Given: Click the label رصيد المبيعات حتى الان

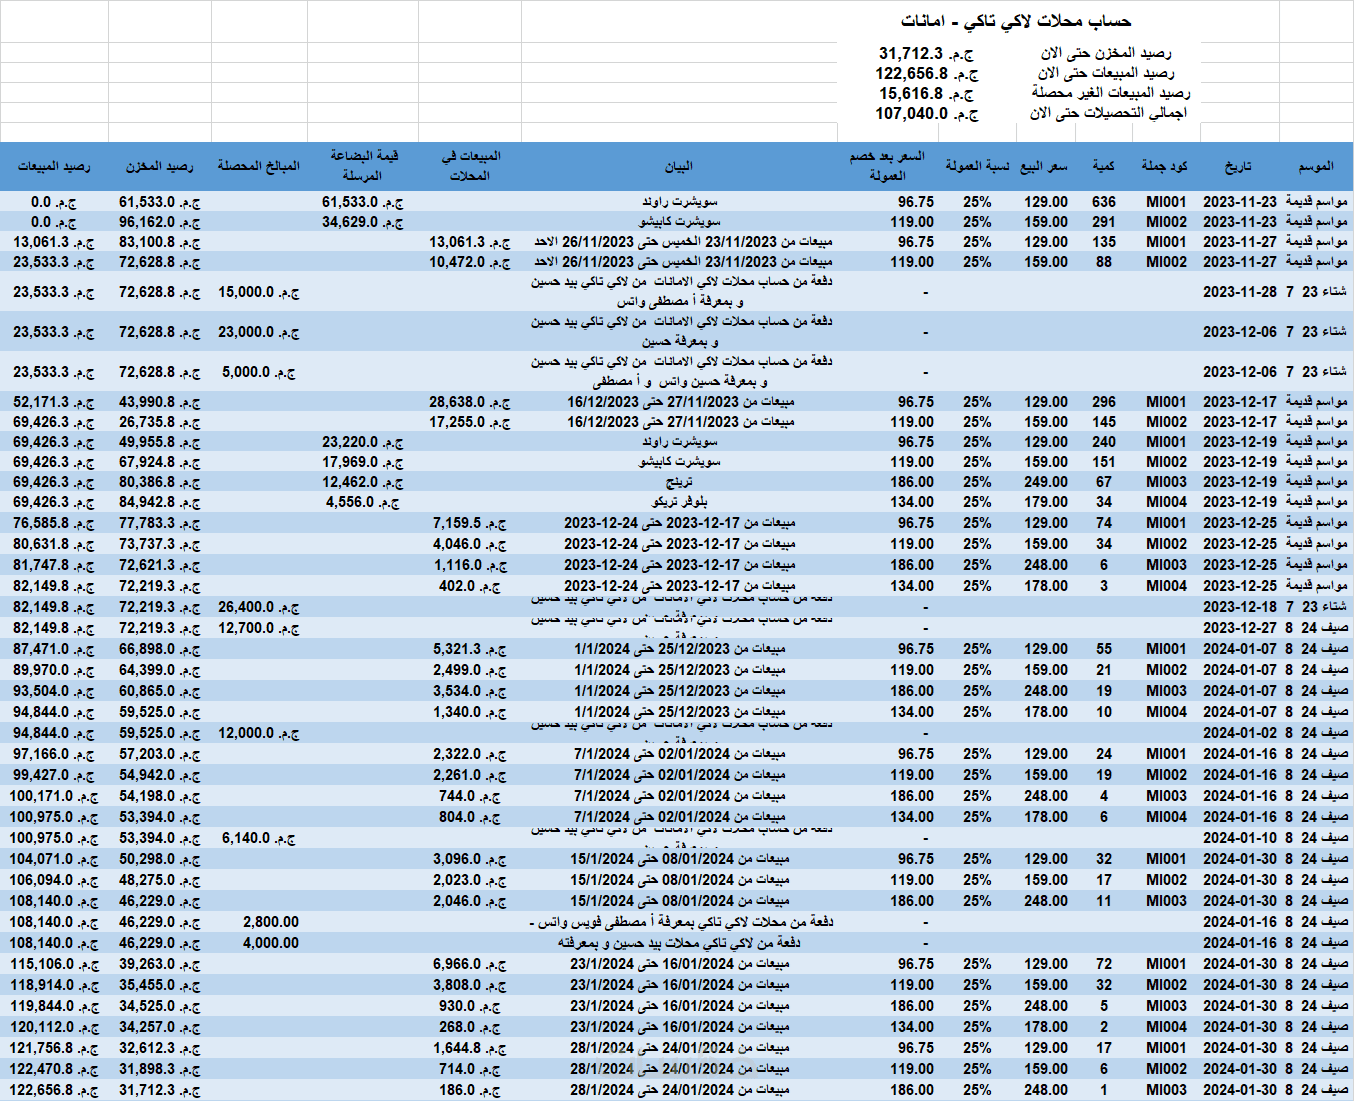Looking at the screenshot, I should coord(1105,73).
